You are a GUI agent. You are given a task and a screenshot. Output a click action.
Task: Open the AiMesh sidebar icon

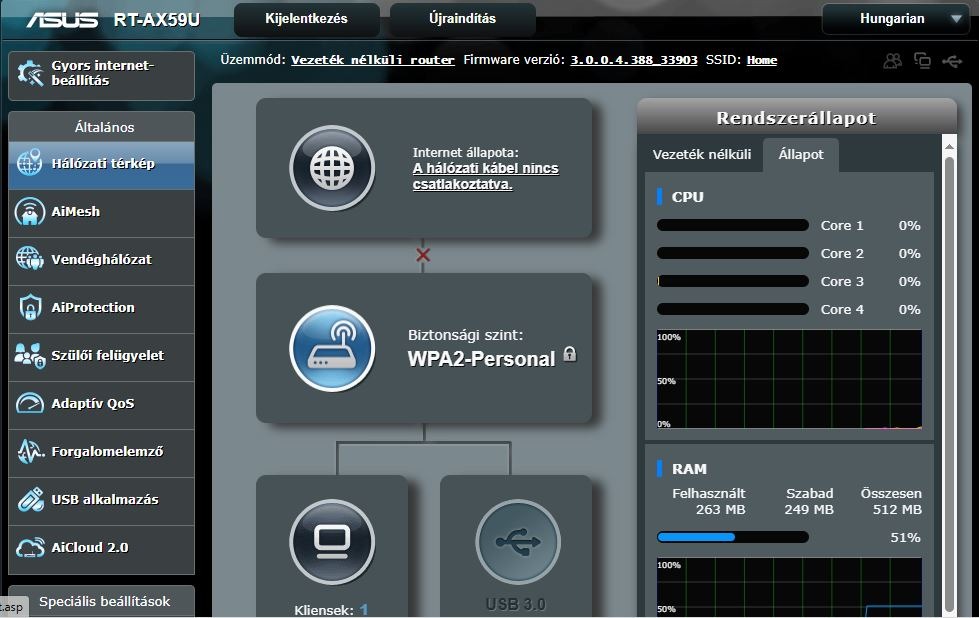pos(29,211)
